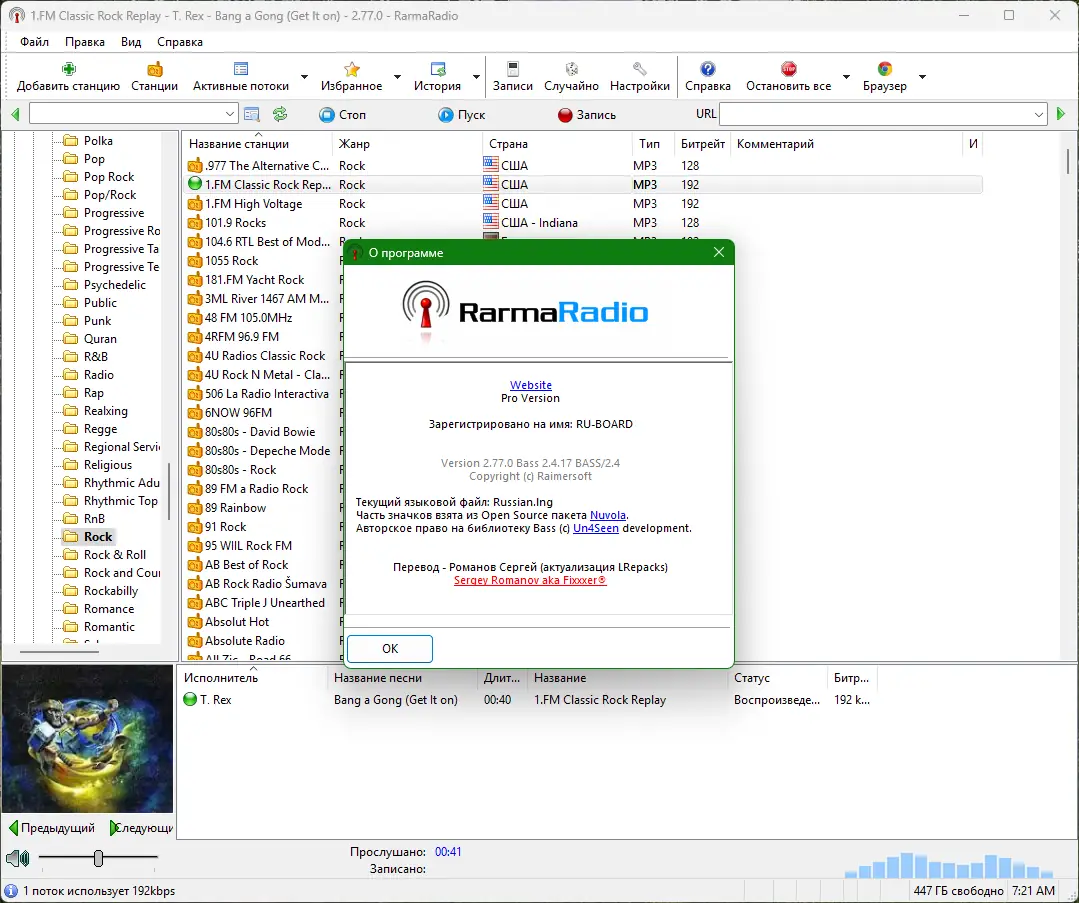Open the Справка menu in menu bar
The width and height of the screenshot is (1079, 903).
(x=180, y=42)
